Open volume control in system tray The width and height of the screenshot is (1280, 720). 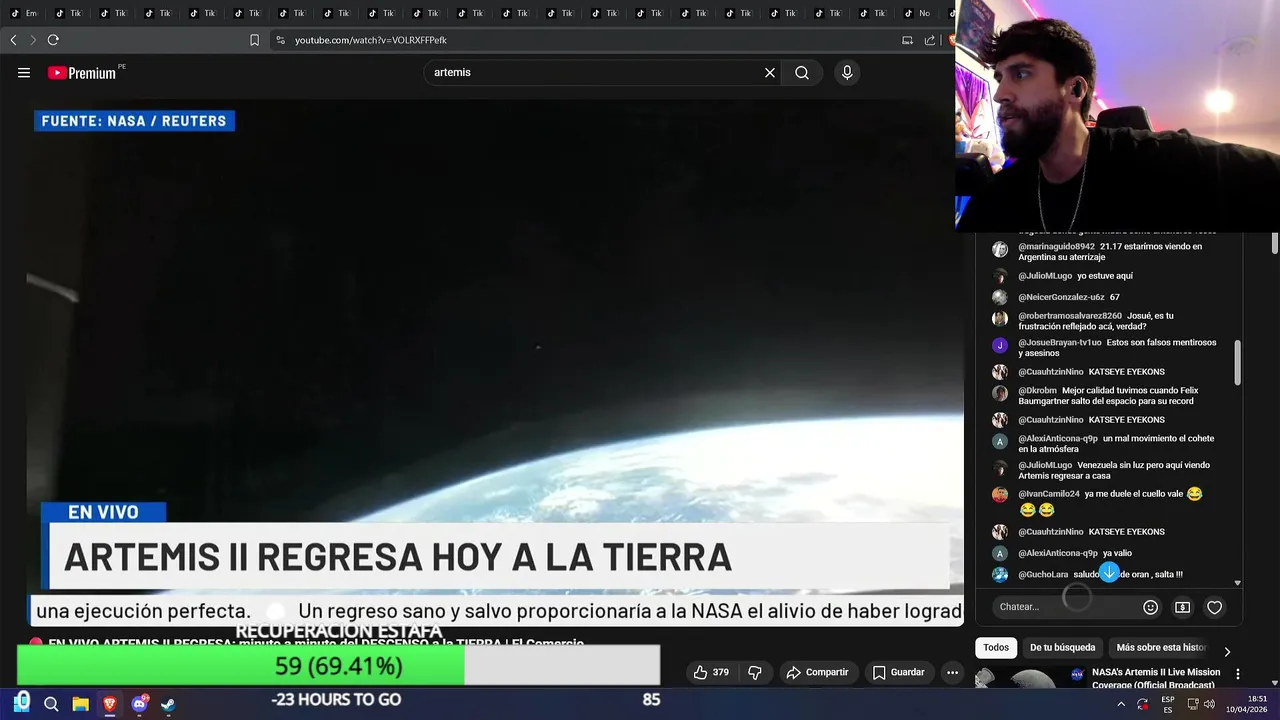pos(1209,704)
